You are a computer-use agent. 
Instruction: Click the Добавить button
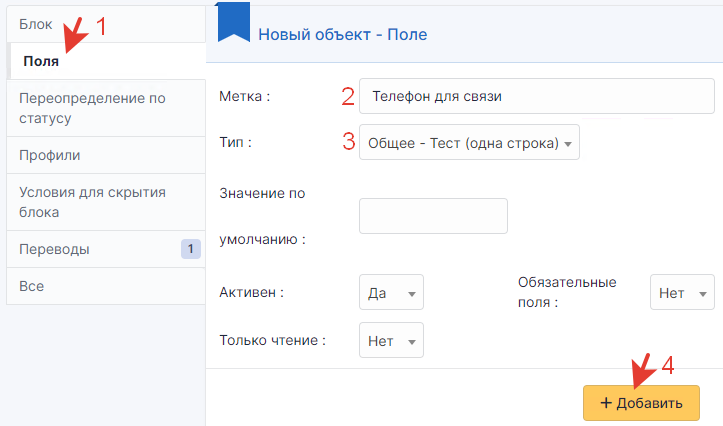tap(641, 403)
